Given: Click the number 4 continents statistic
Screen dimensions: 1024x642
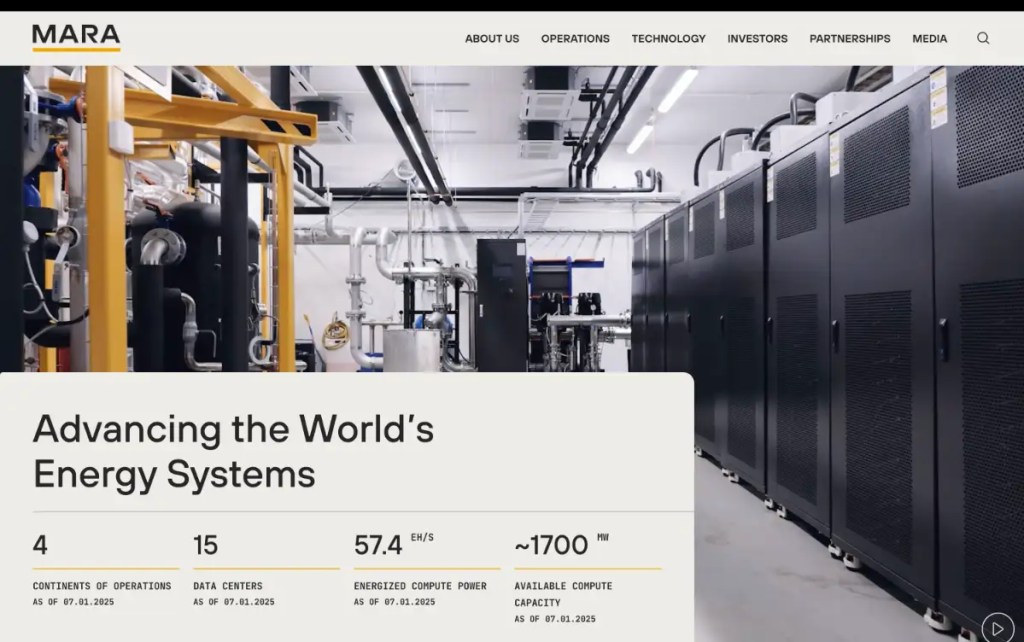Looking at the screenshot, I should [40, 545].
